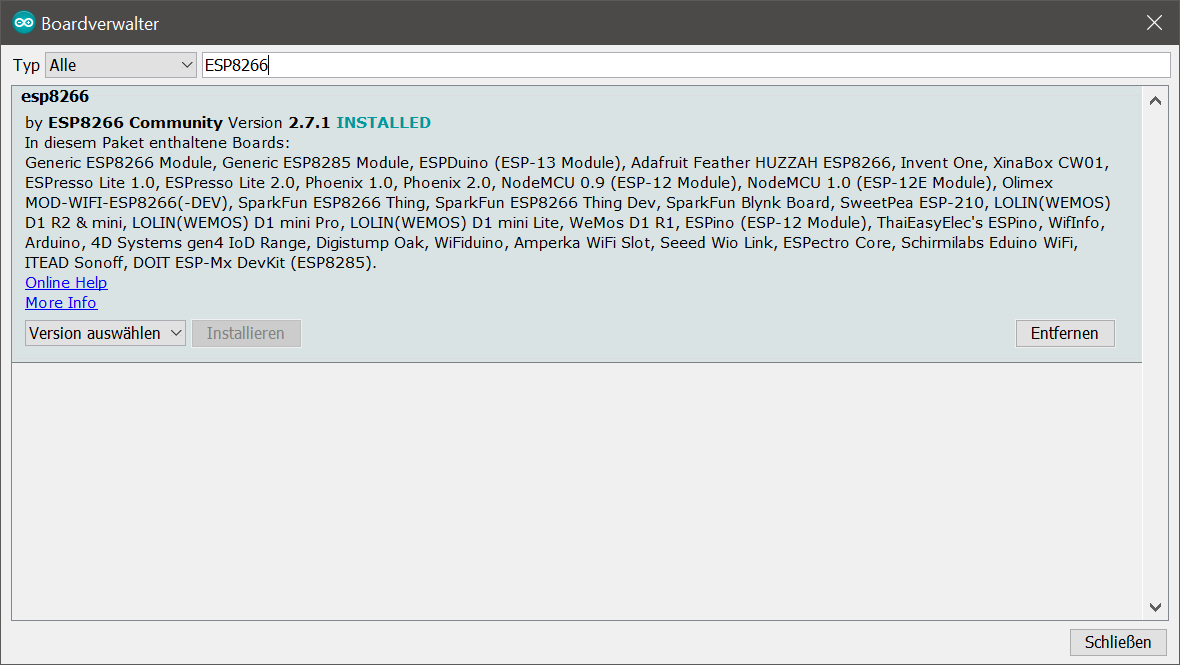
Task: Click the scrollbar up arrow
Action: 1155,101
